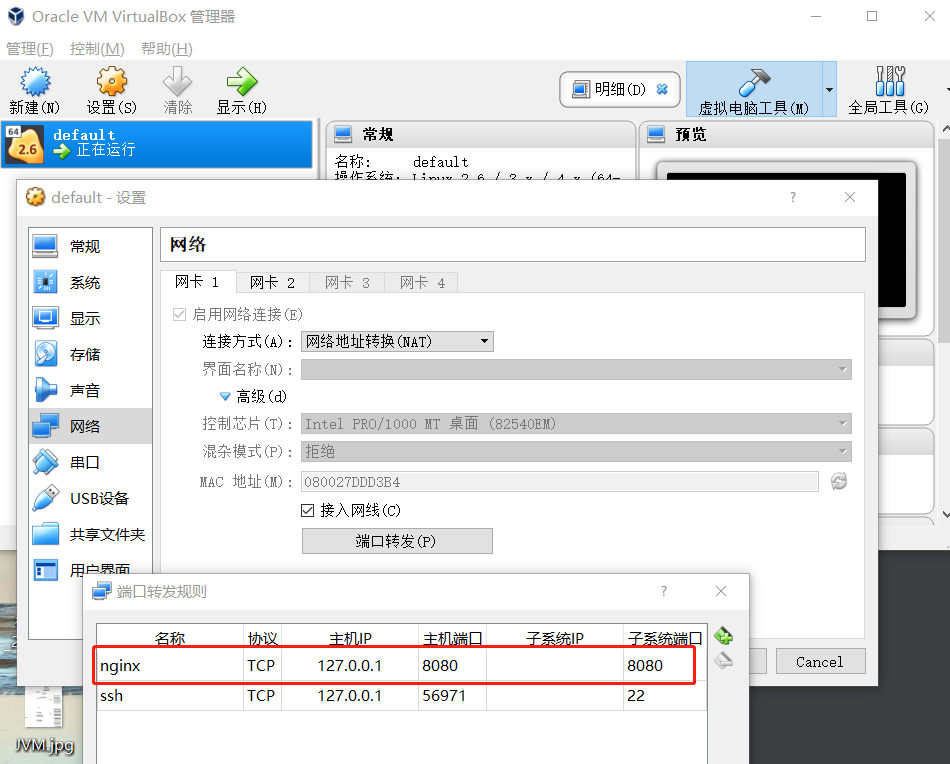Open Attached to (连接方式) NAT dropdown
Screen dimensions: 950x764
397,342
